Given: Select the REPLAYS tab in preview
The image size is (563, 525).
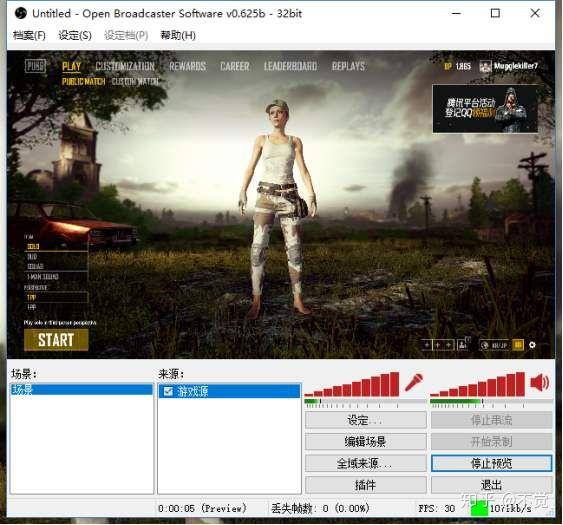Looking at the screenshot, I should pyautogui.click(x=348, y=66).
